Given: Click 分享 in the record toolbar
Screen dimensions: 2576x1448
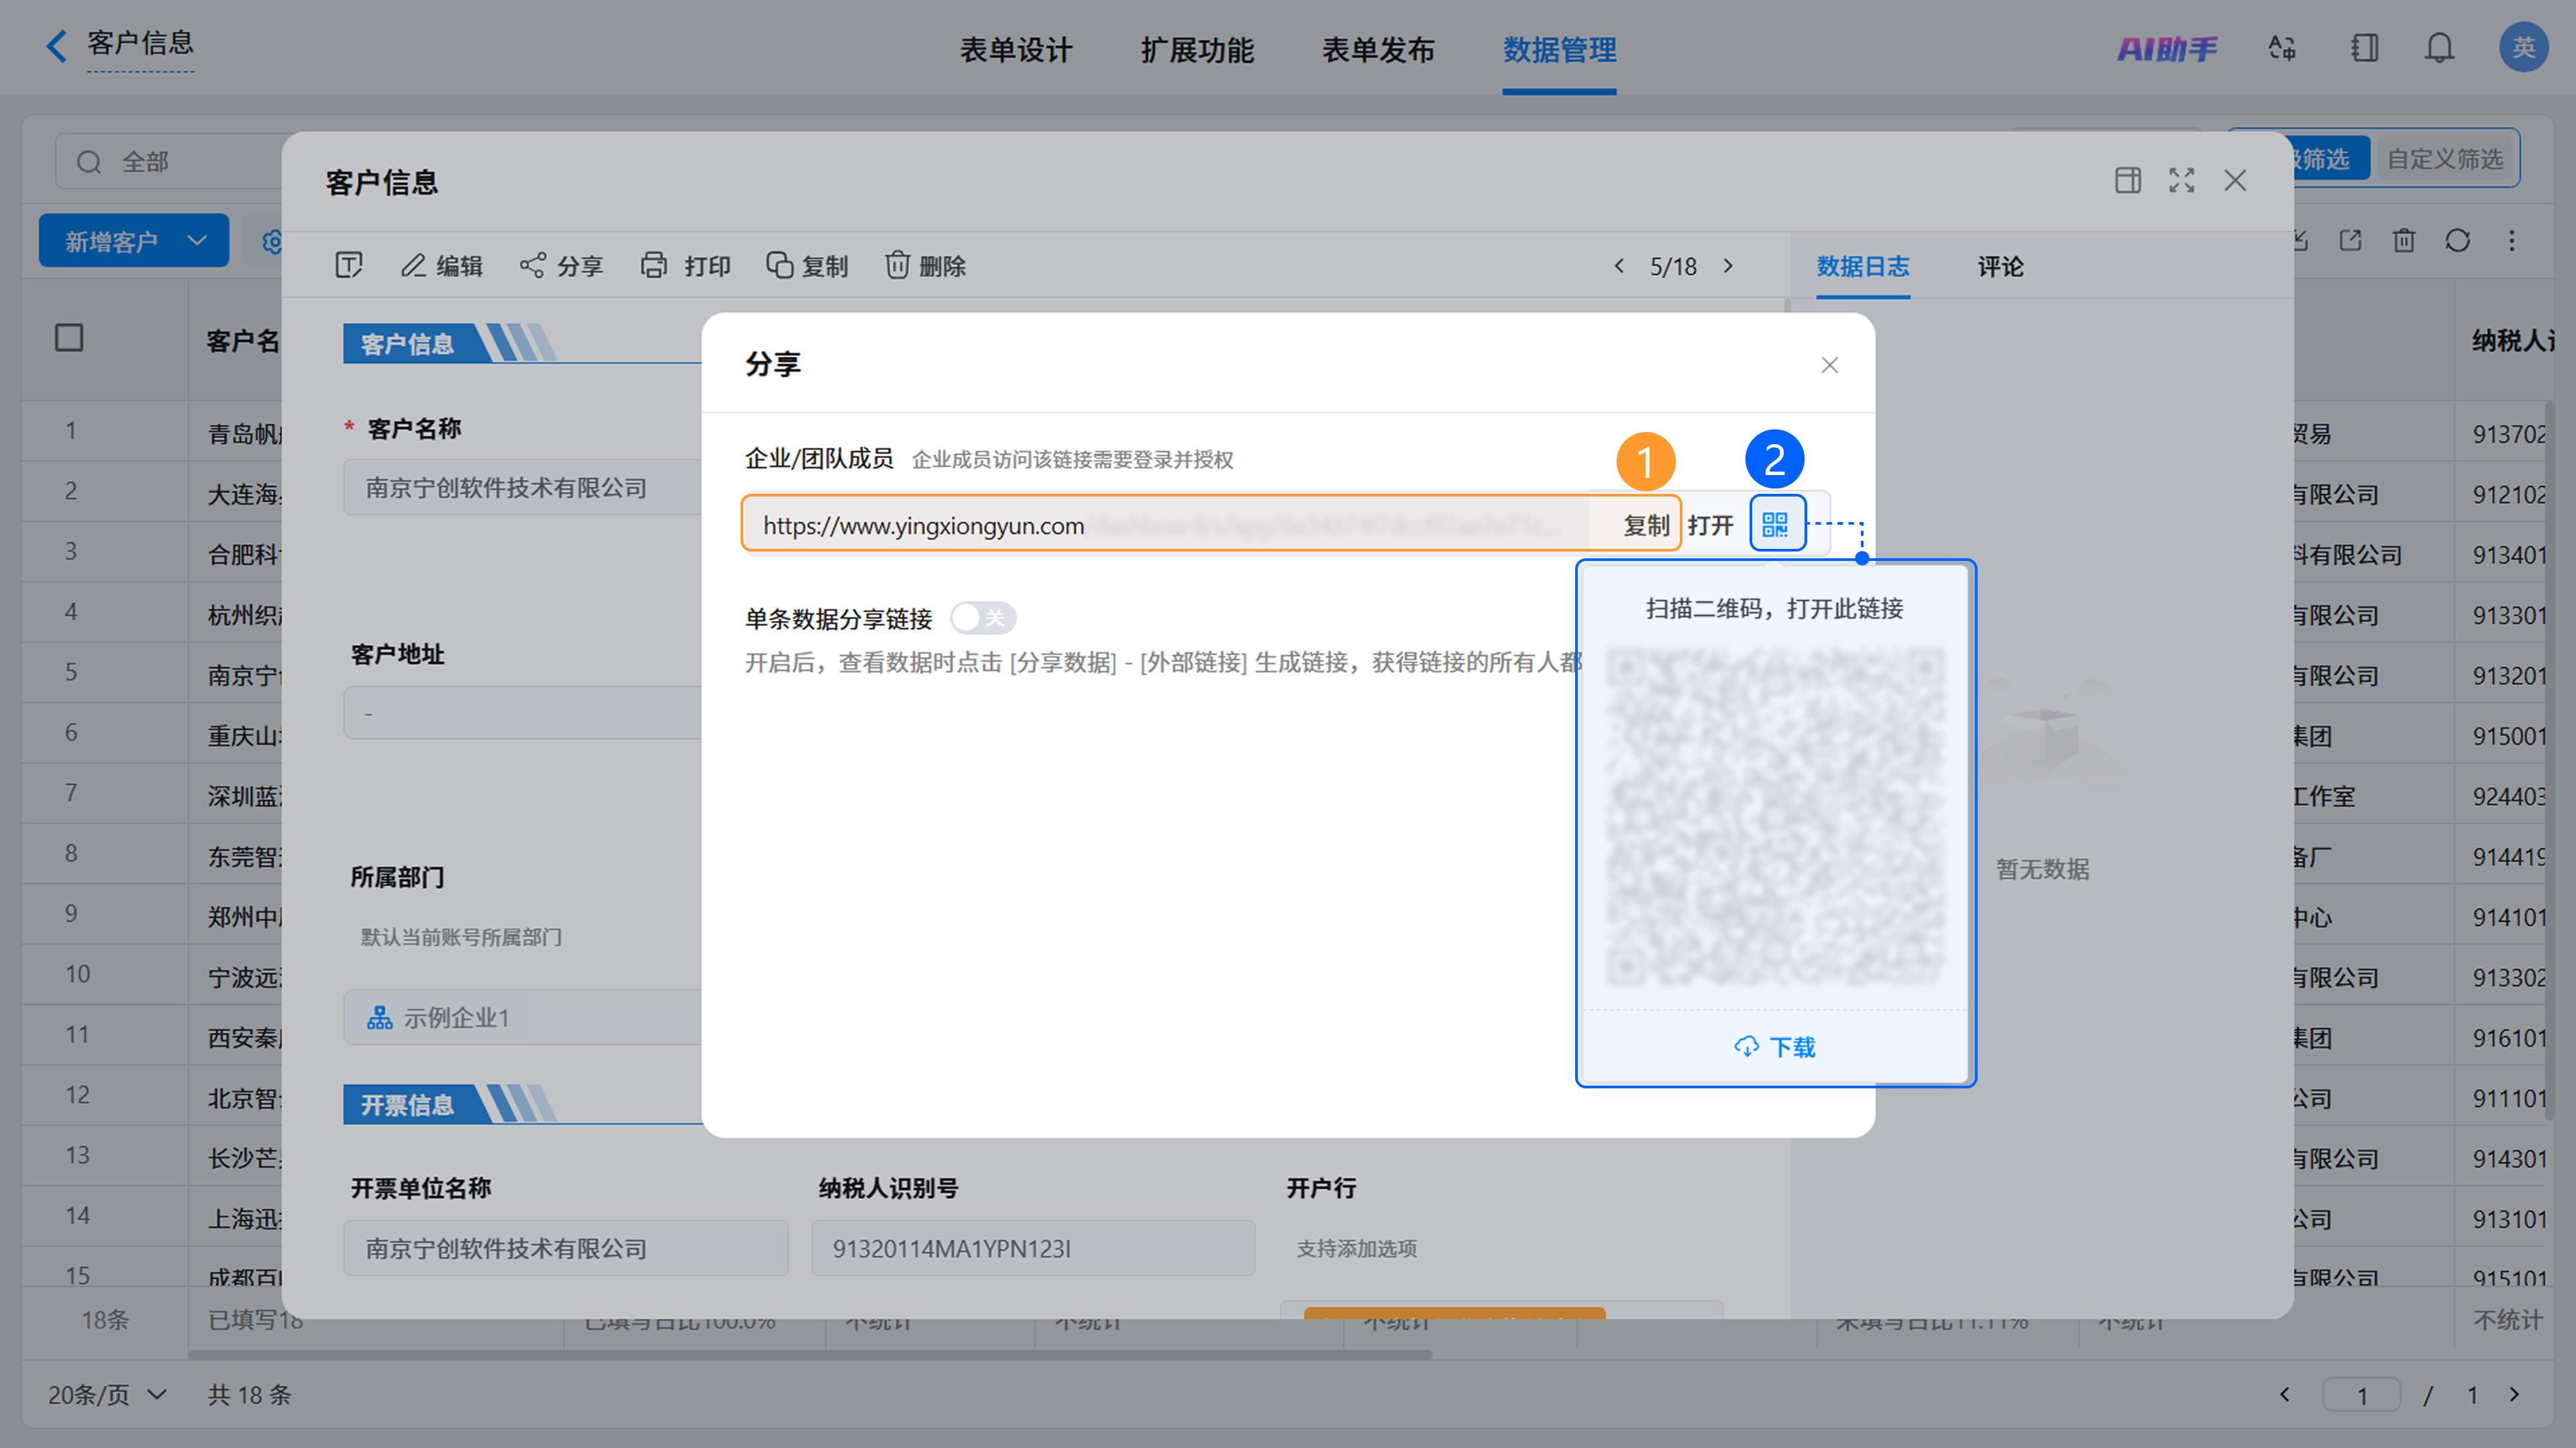Looking at the screenshot, I should pos(561,266).
